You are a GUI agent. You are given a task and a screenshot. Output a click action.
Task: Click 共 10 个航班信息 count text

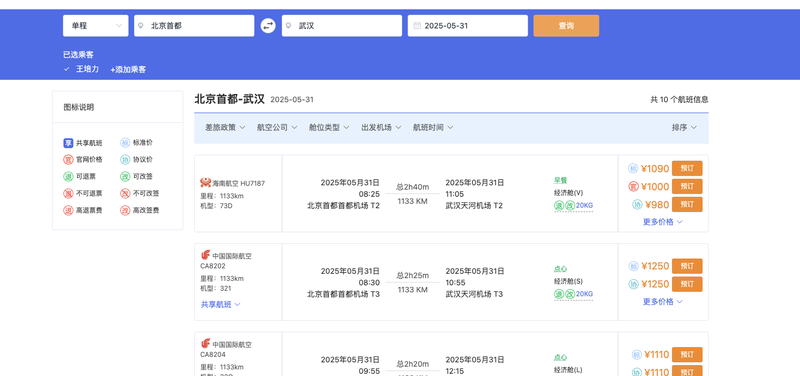click(679, 99)
